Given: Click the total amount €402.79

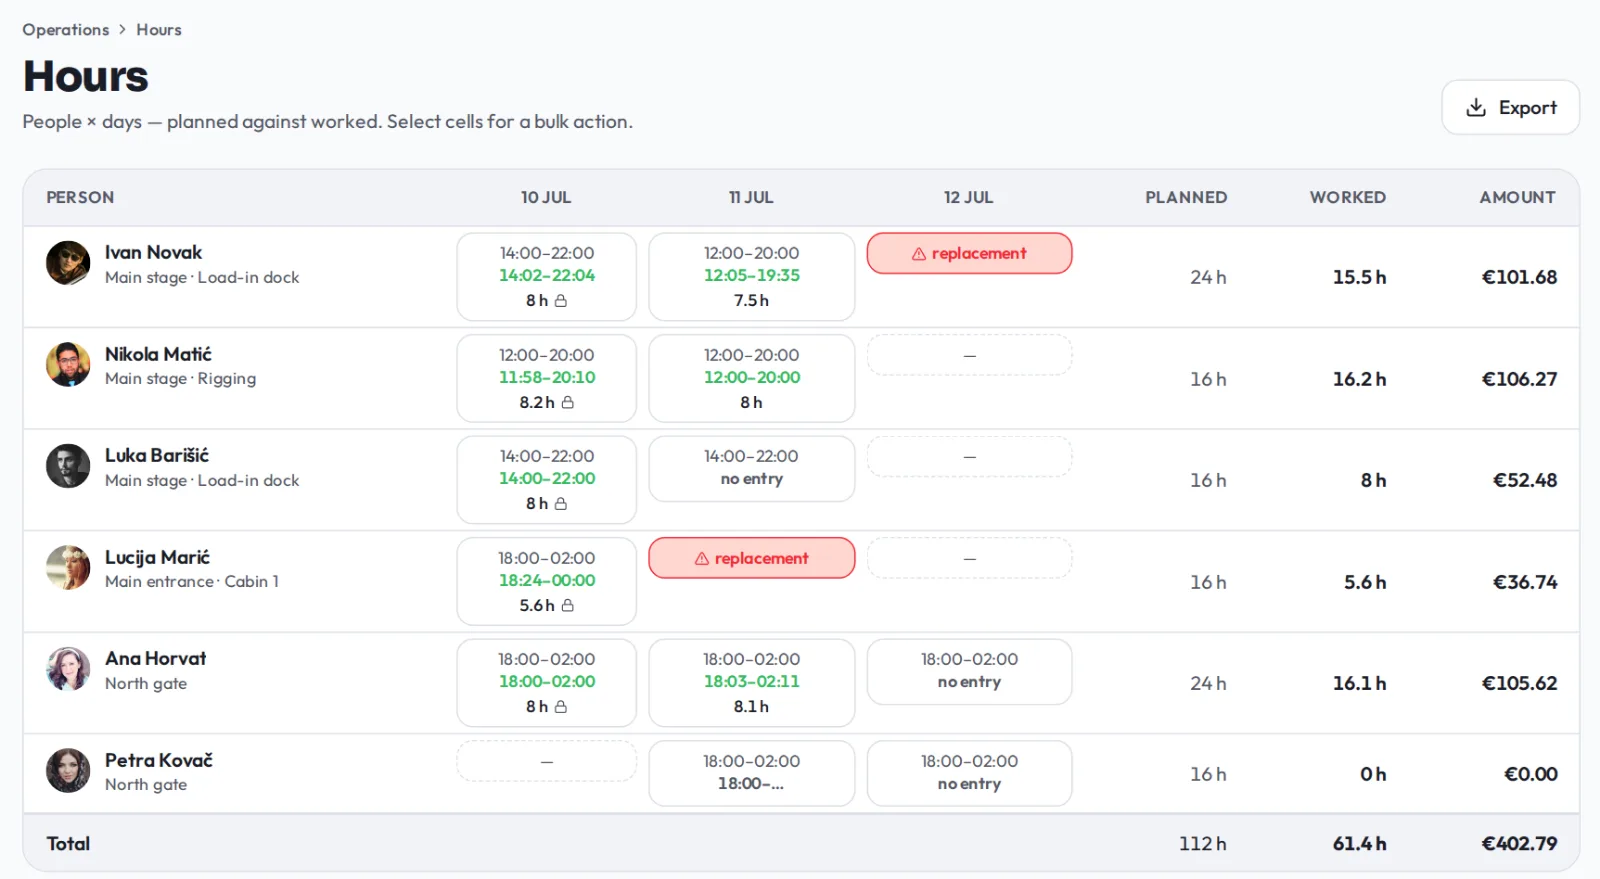Looking at the screenshot, I should coord(1519,843).
